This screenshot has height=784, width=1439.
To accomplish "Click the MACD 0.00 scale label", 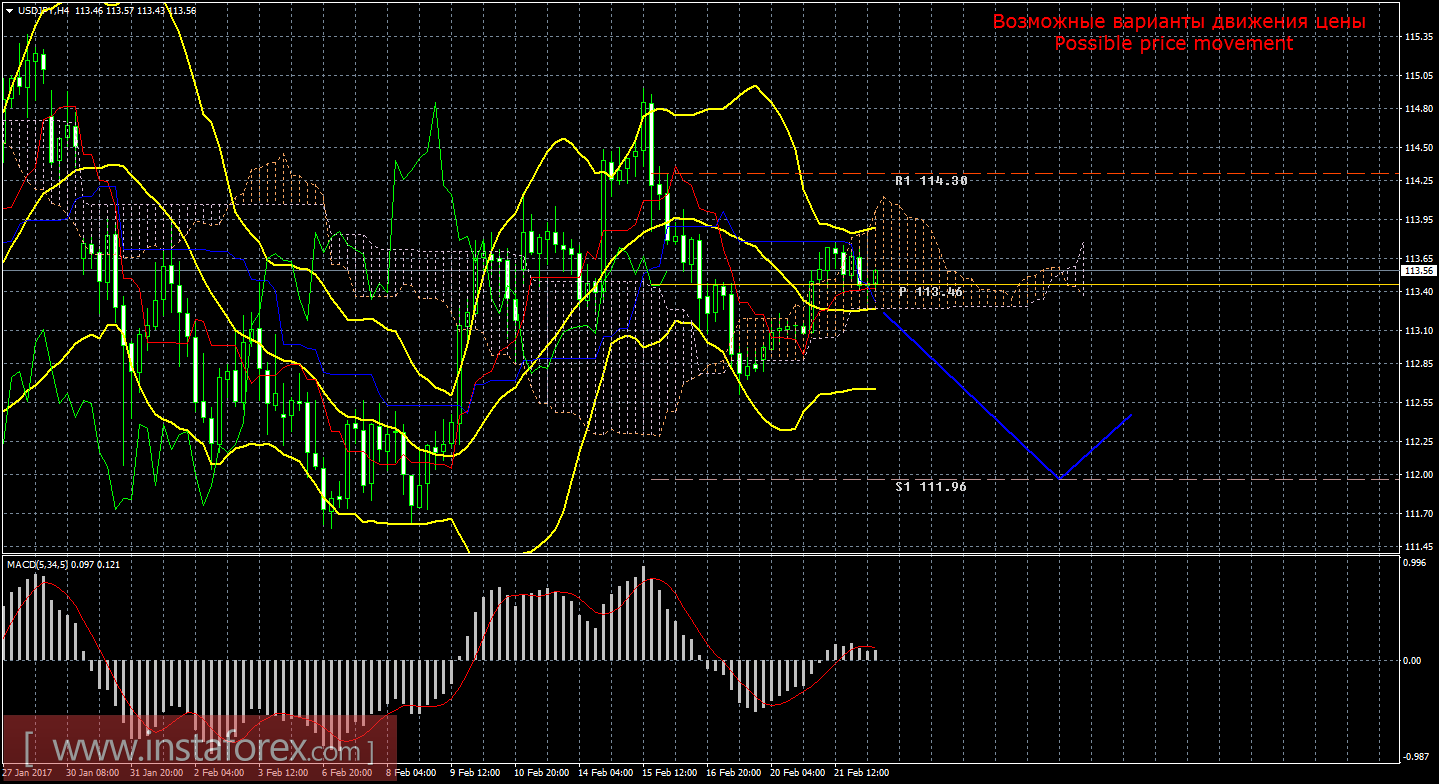I will coord(1412,661).
